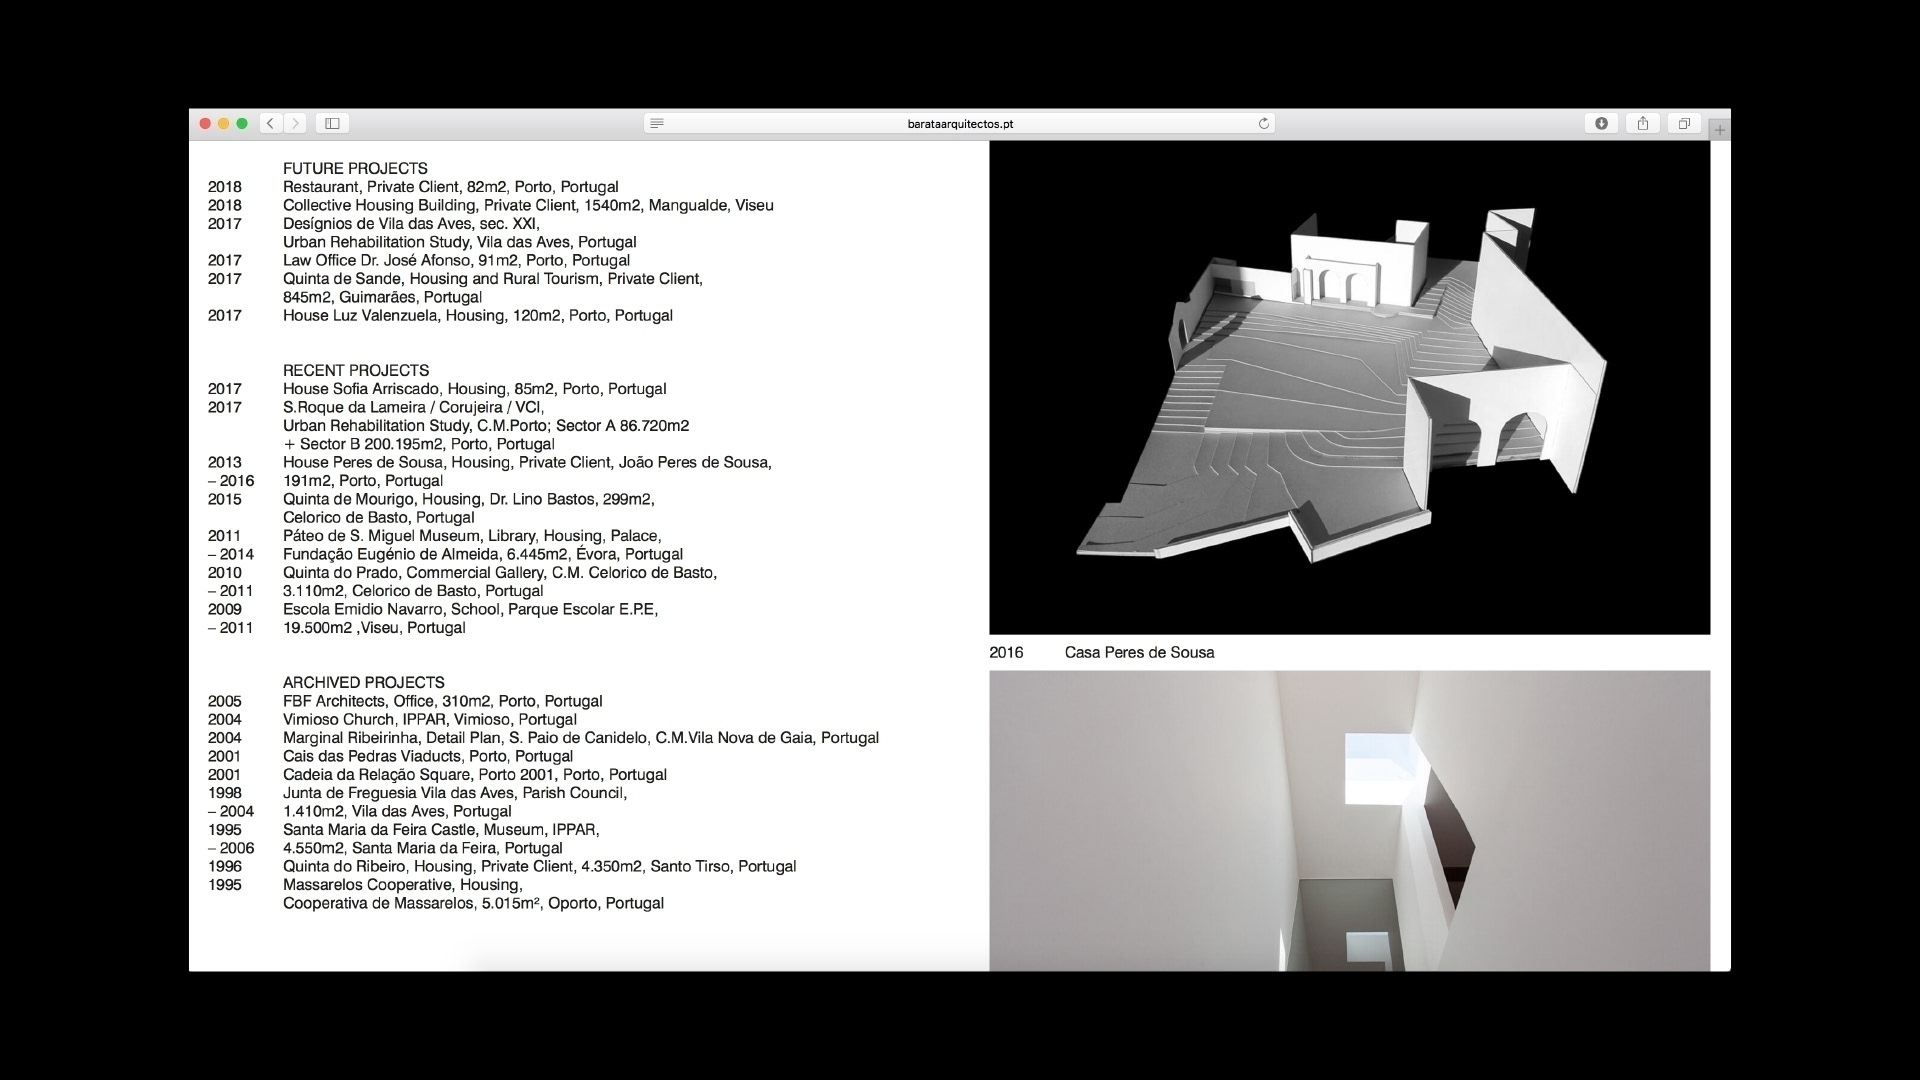Click the FUTURE PROJECTS section heading
The image size is (1920, 1080).
pos(355,169)
